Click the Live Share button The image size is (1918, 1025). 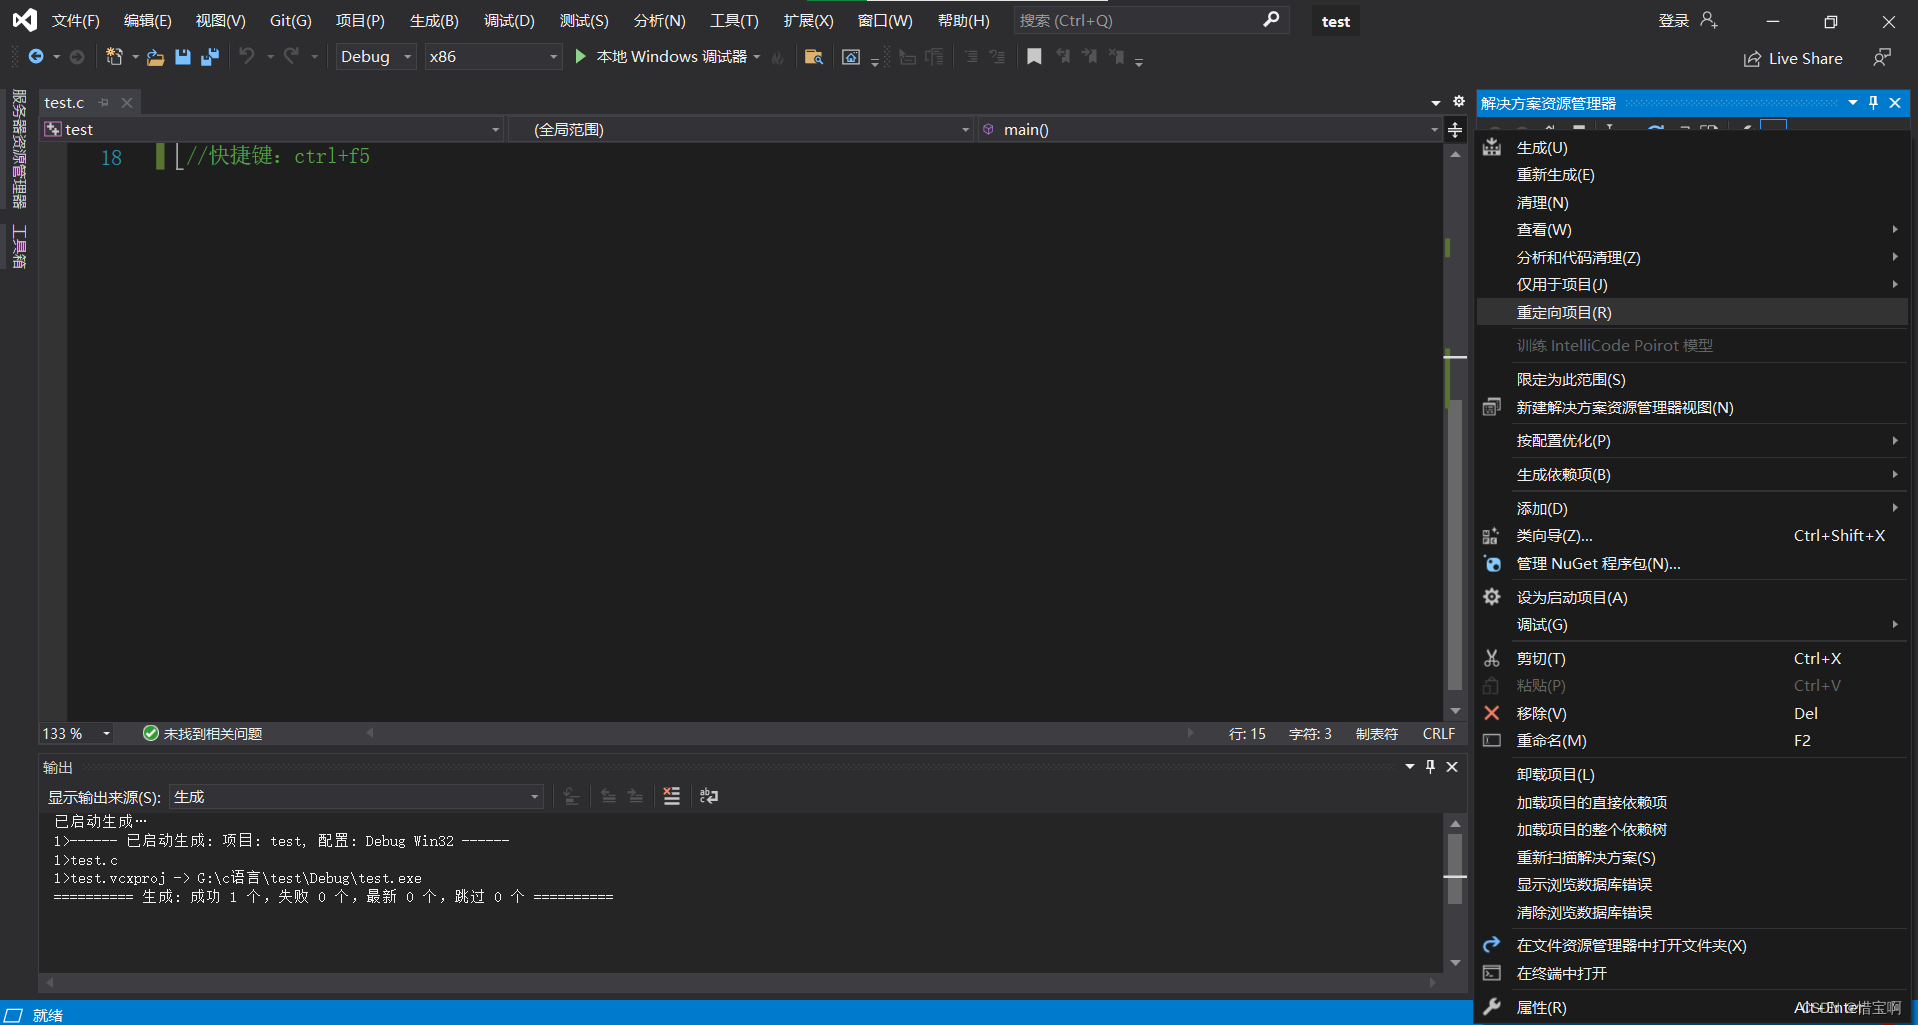(x=1793, y=58)
